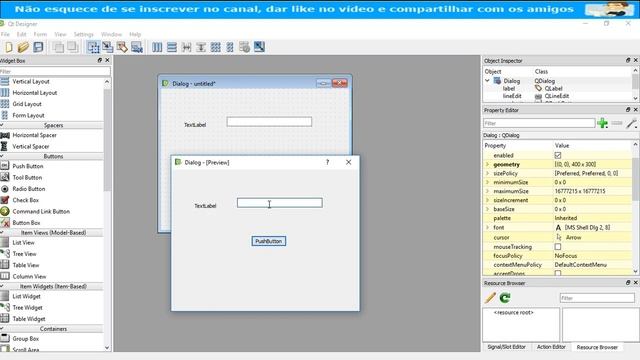Click the preview dialog line edit field

[280, 203]
